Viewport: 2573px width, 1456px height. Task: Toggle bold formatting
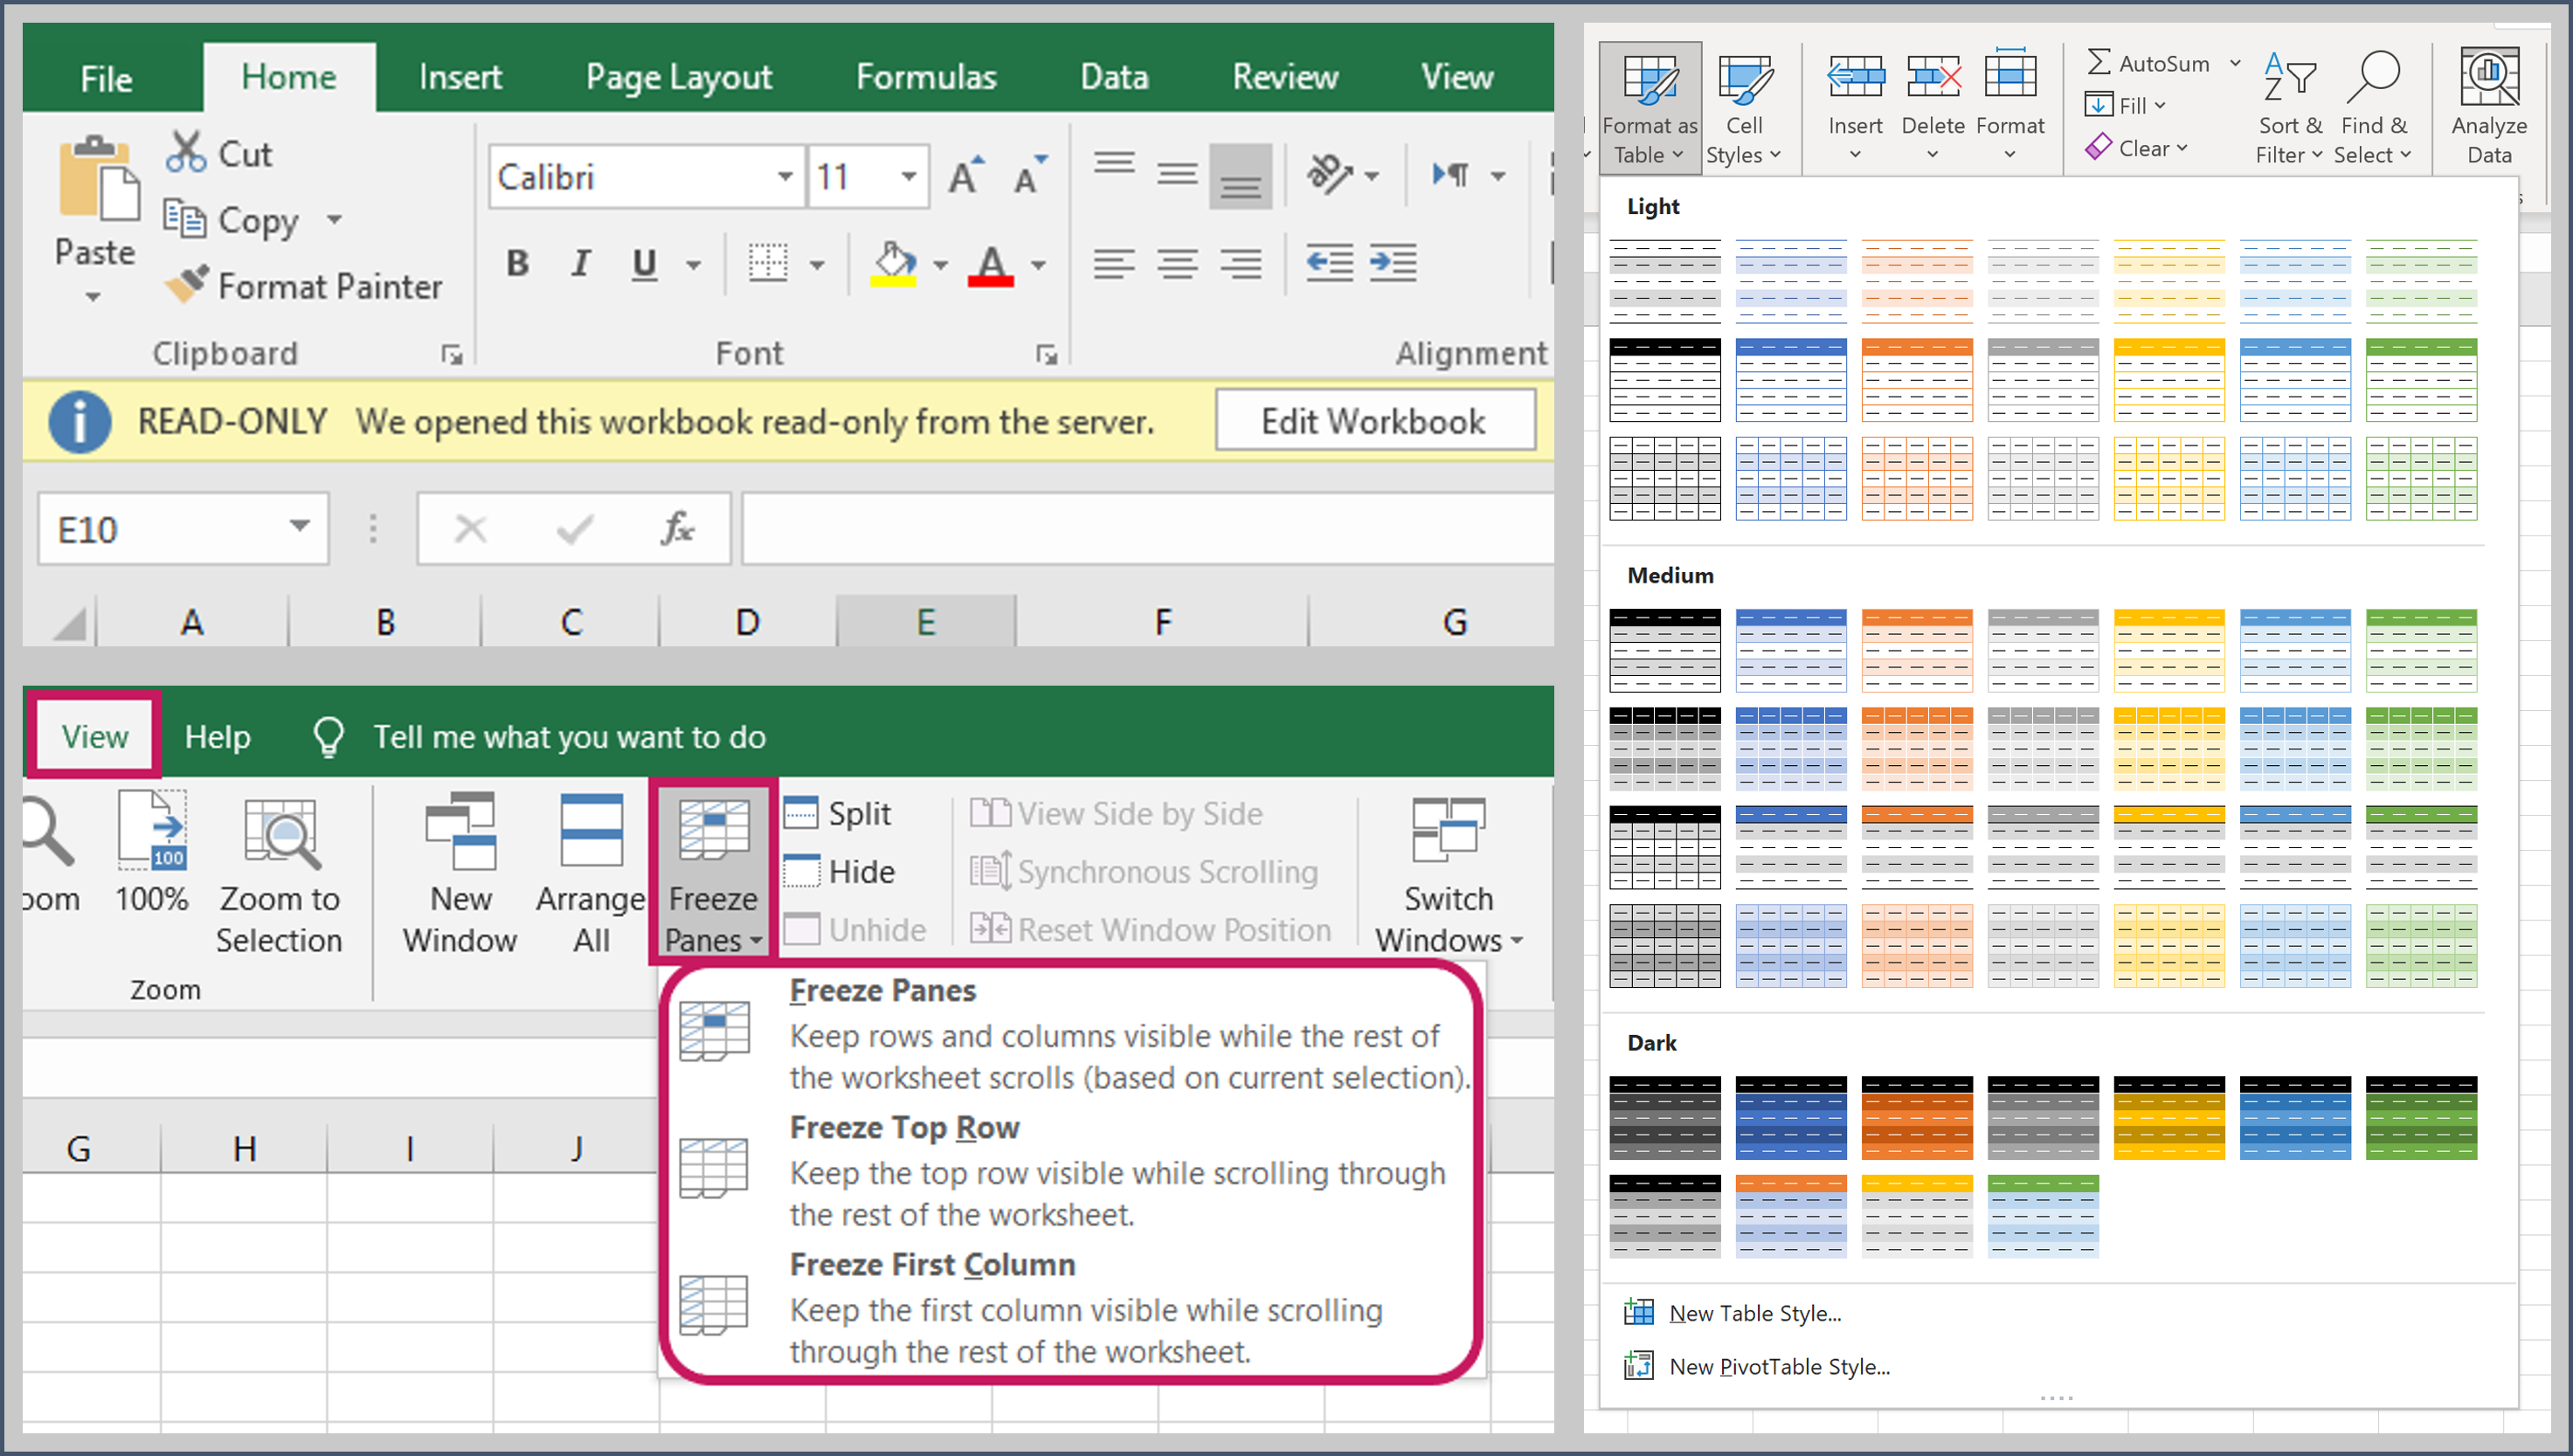518,263
